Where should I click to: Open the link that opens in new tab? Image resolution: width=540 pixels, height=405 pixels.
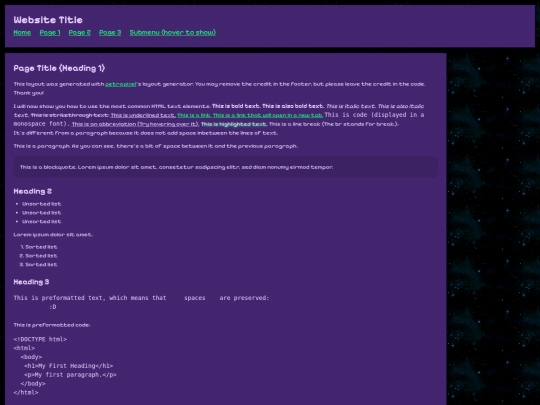point(268,115)
